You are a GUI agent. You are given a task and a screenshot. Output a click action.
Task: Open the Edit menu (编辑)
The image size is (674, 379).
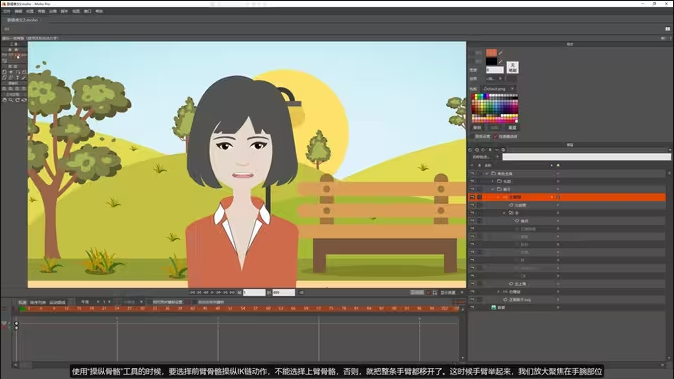[x=18, y=11]
